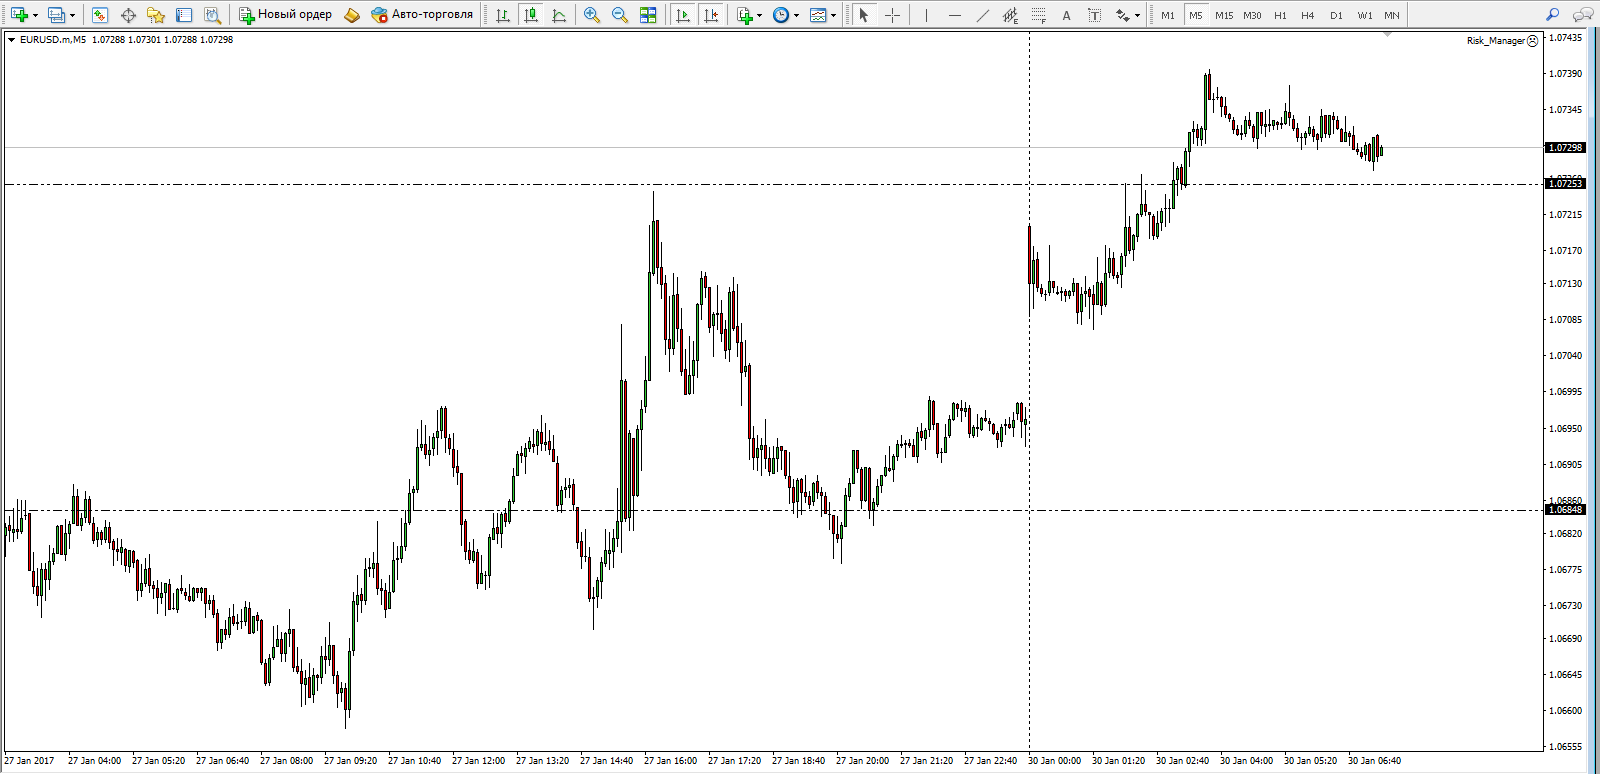
Task: Show the Market Watch window
Action: click(100, 15)
